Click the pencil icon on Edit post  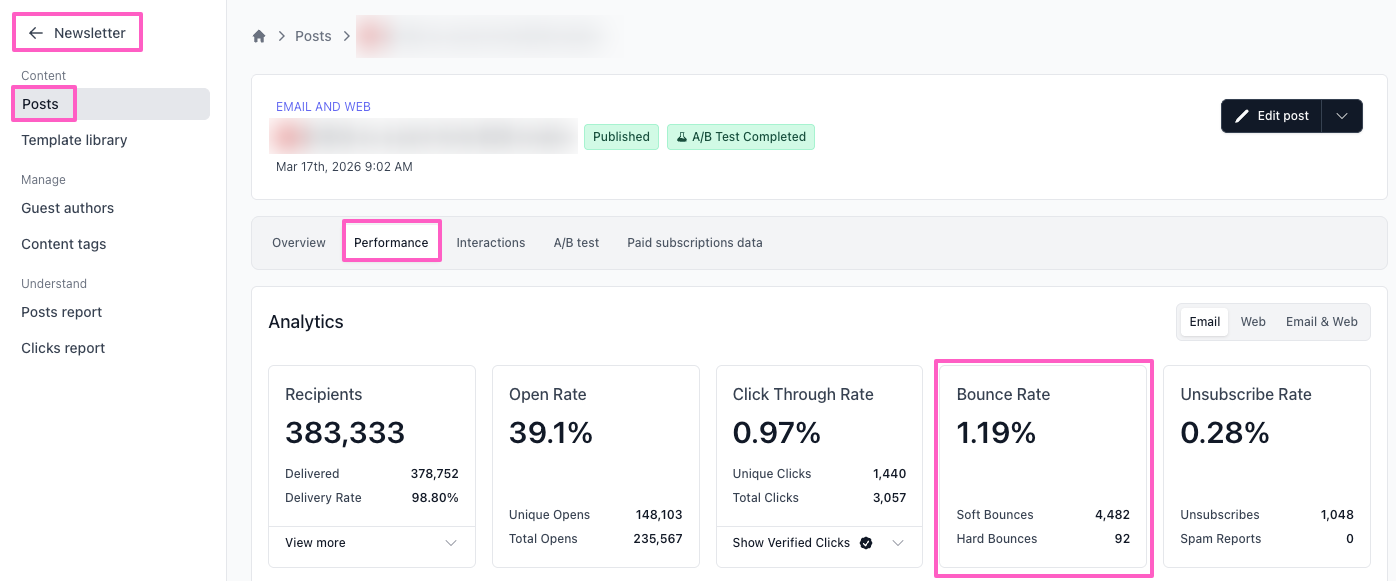click(1242, 116)
